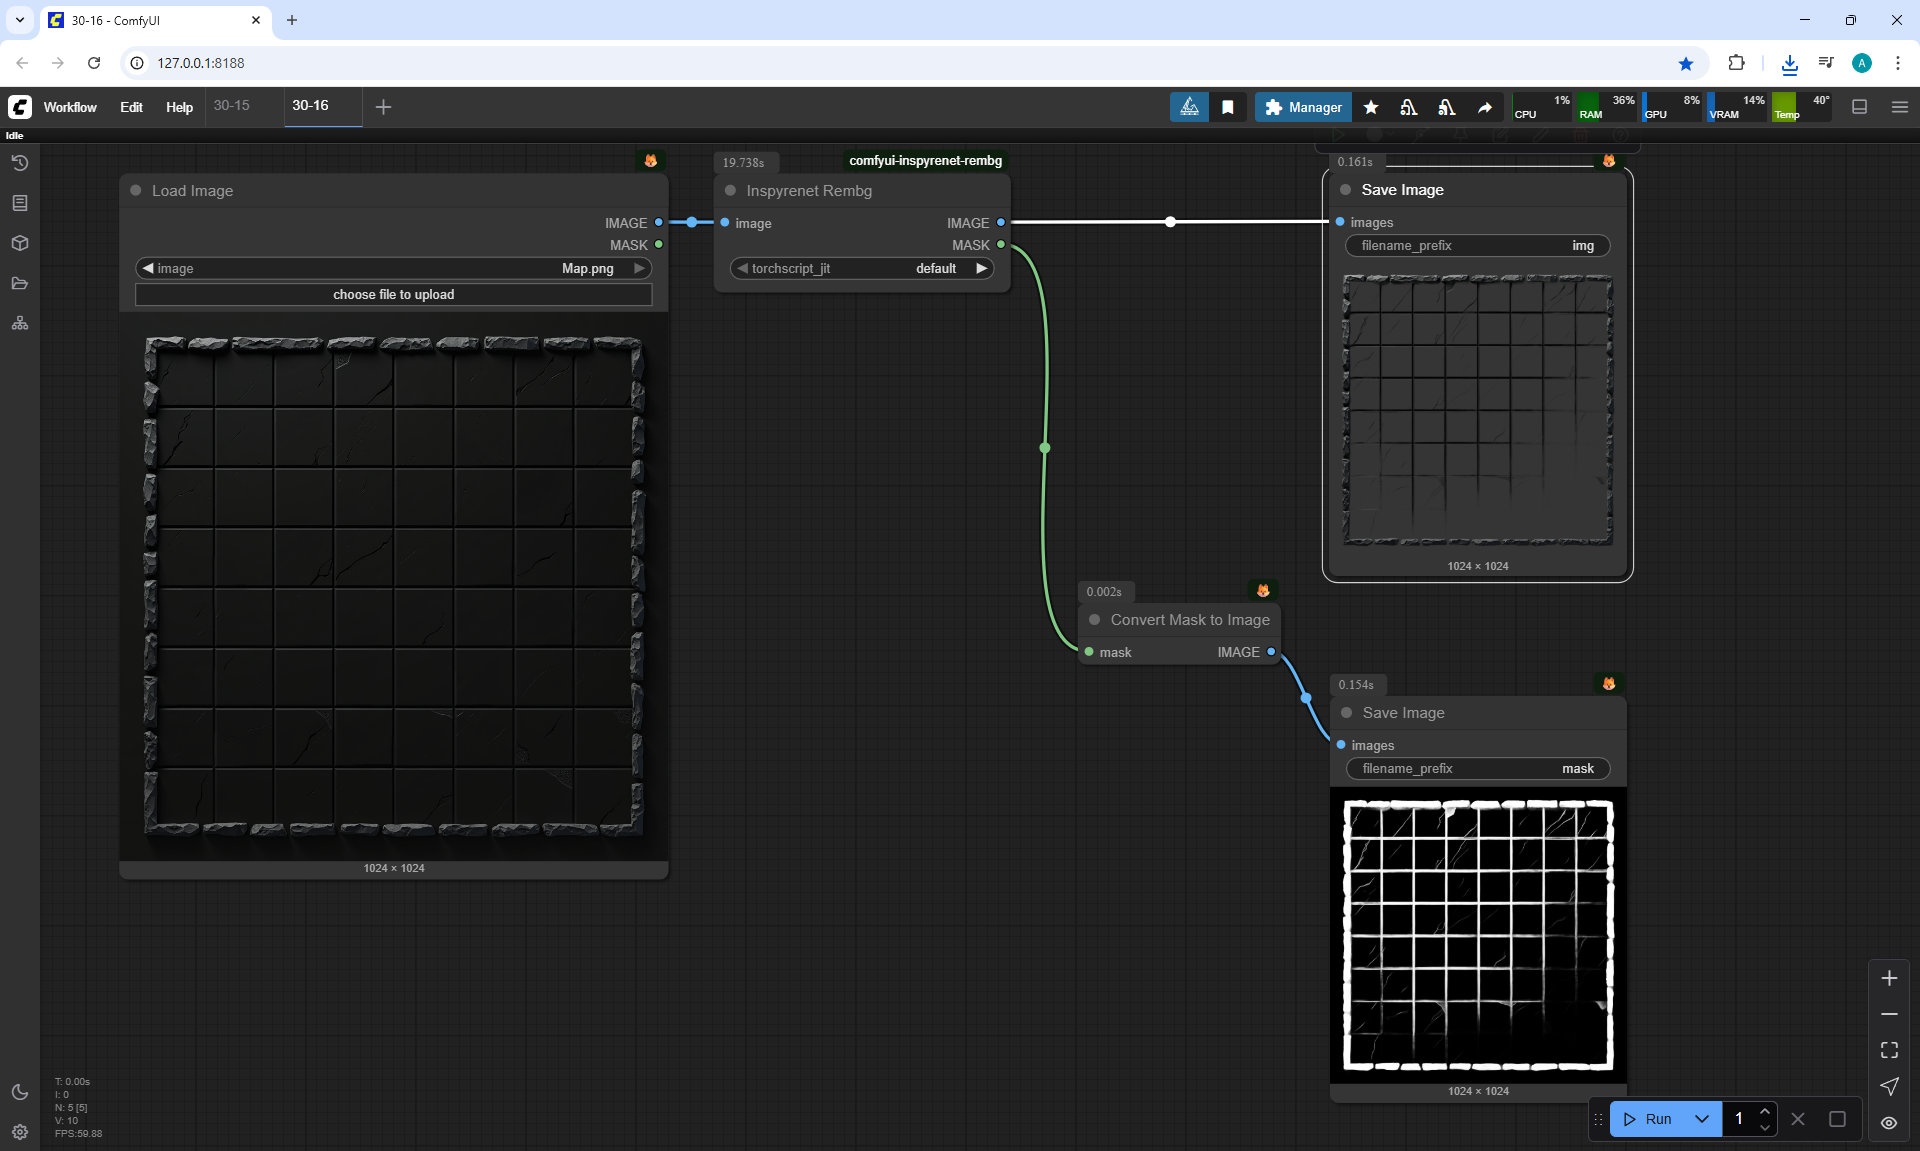Open the Node Library cube icon
The height and width of the screenshot is (1151, 1920).
coord(19,243)
